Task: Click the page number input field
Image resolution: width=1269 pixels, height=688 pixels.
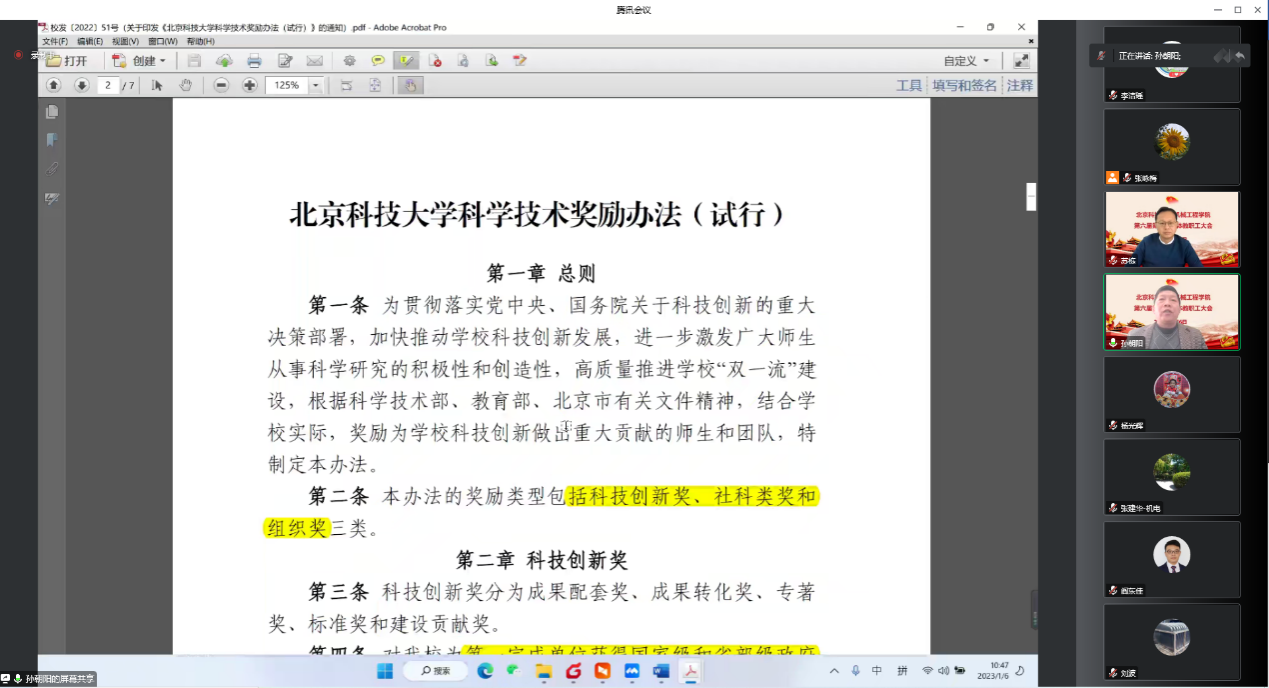Action: 108,86
